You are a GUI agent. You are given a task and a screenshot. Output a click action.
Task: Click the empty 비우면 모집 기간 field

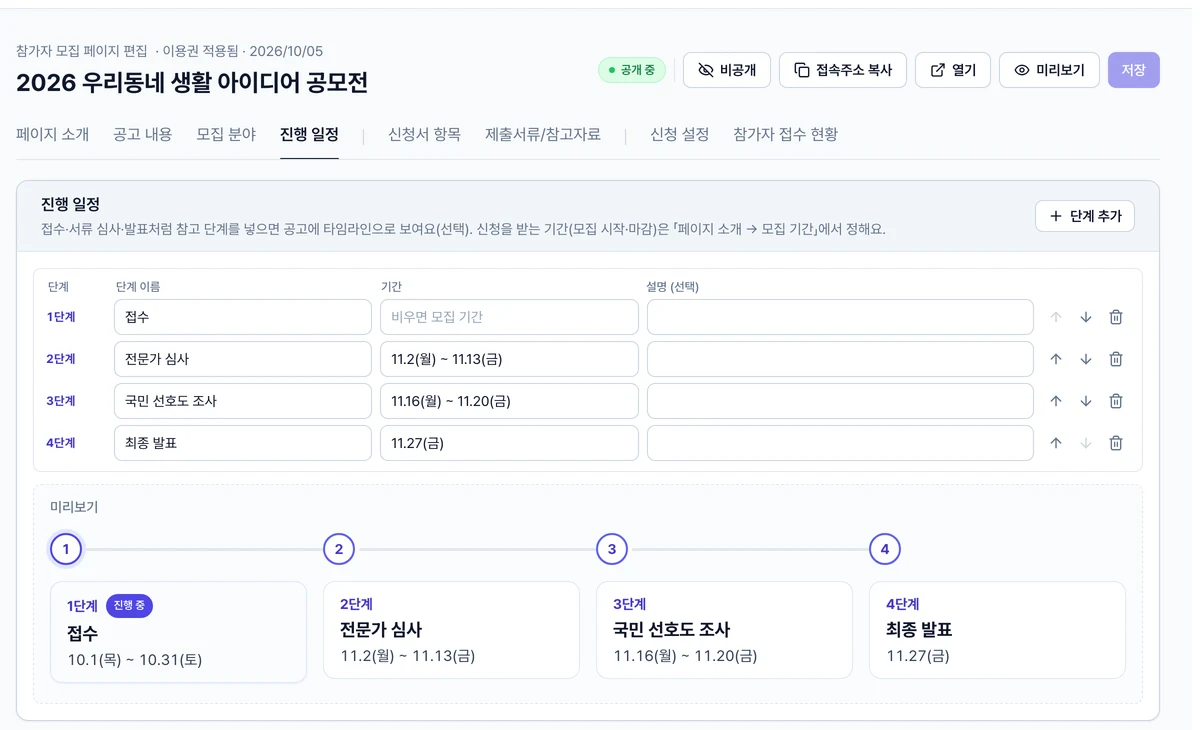coord(509,317)
